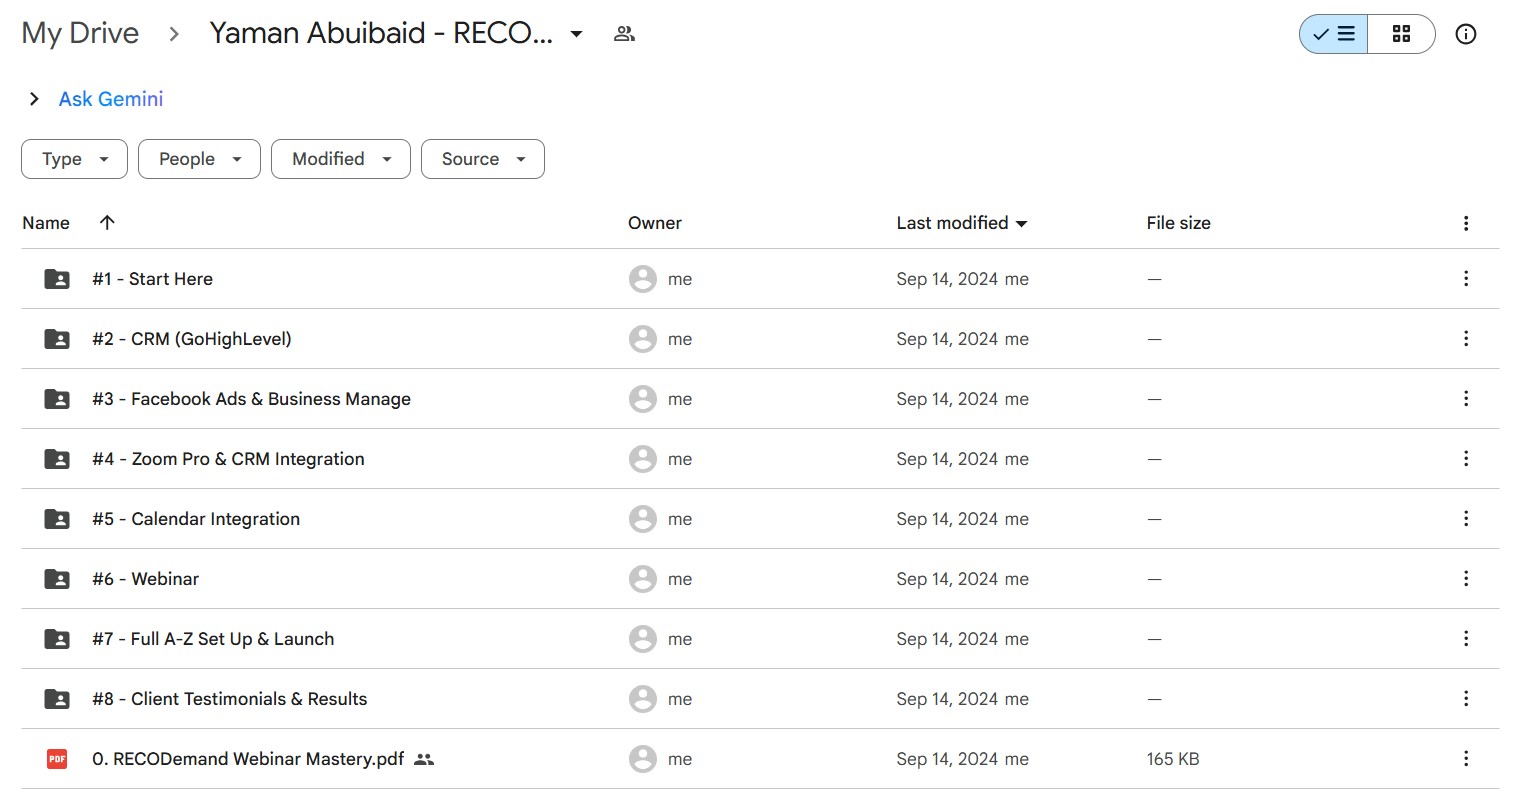Image resolution: width=1524 pixels, height=794 pixels.
Task: Click the '165 KB' file size value
Action: coord(1173,759)
